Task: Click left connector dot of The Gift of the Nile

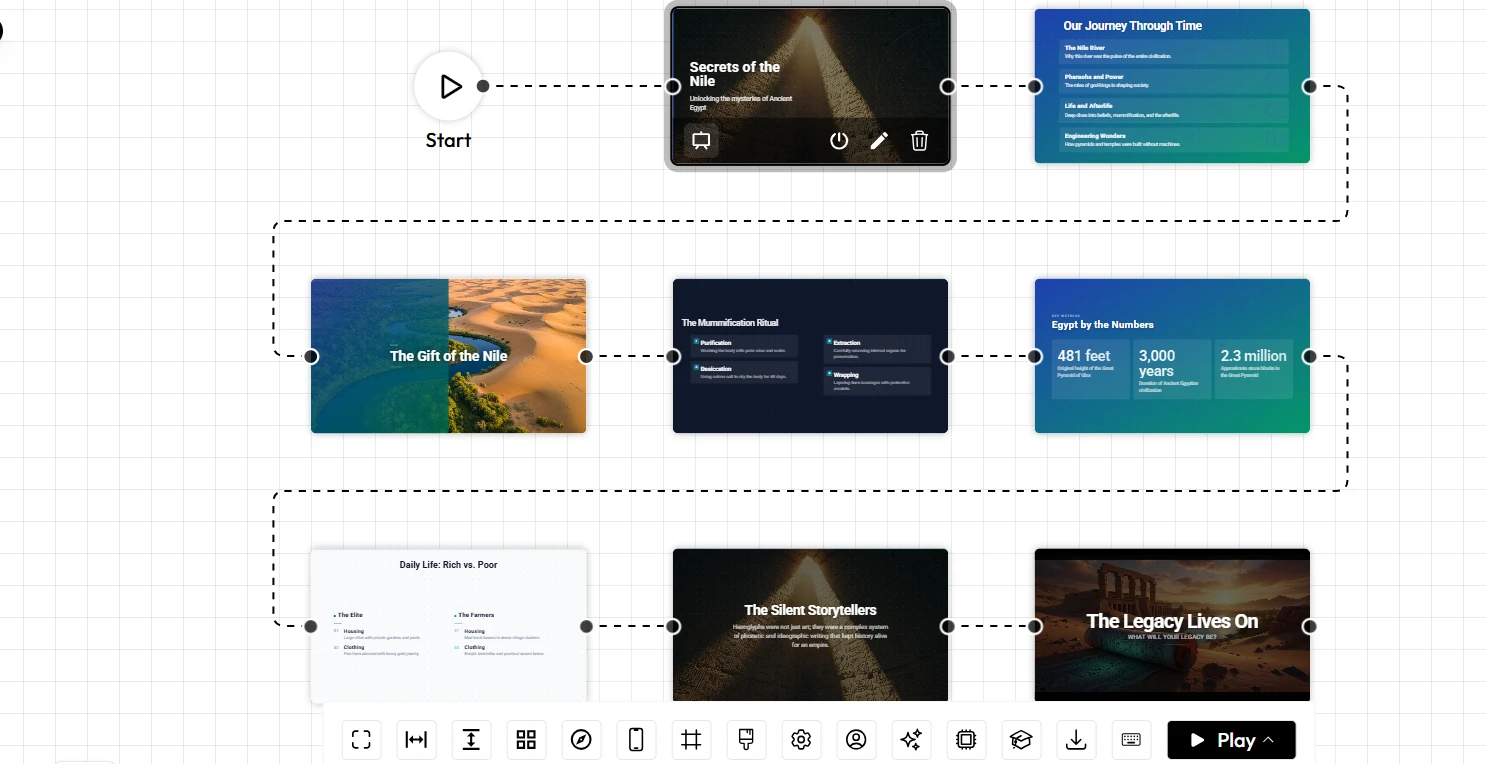Action: pyautogui.click(x=311, y=356)
